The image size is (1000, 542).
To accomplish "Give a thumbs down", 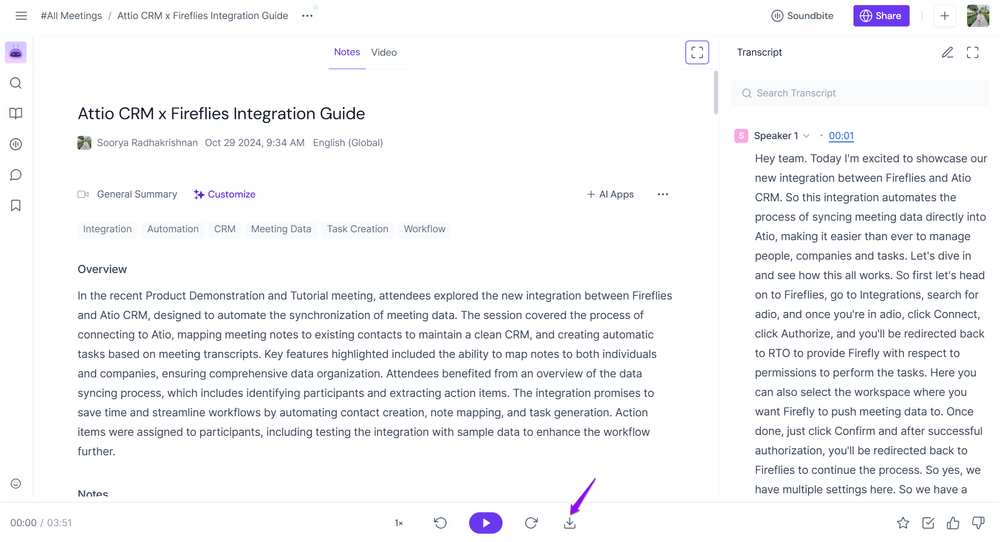I will pos(978,523).
